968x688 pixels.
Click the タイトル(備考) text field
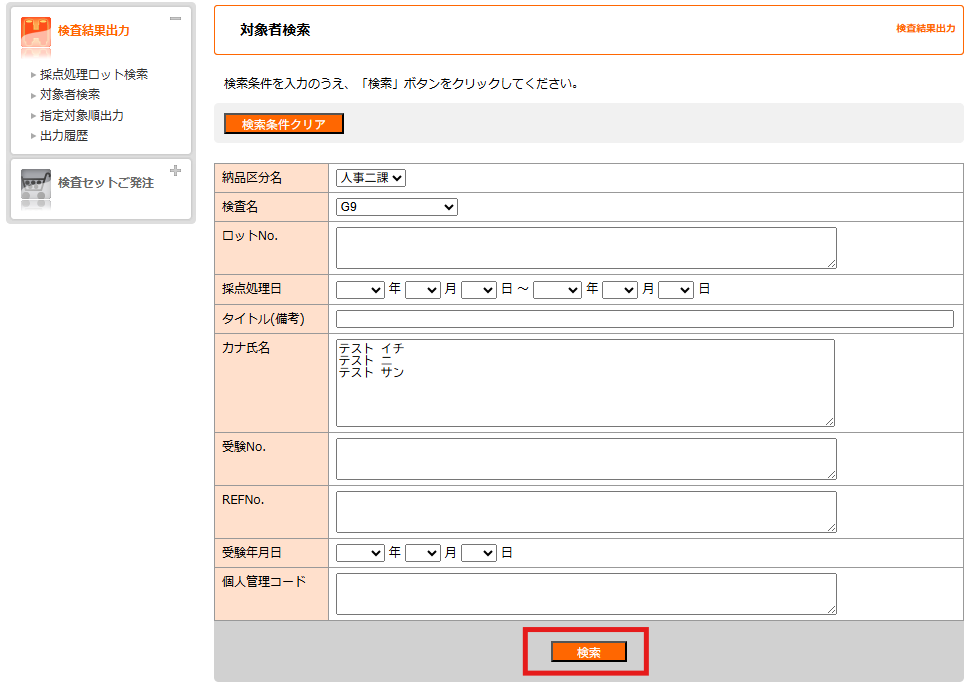coord(644,319)
